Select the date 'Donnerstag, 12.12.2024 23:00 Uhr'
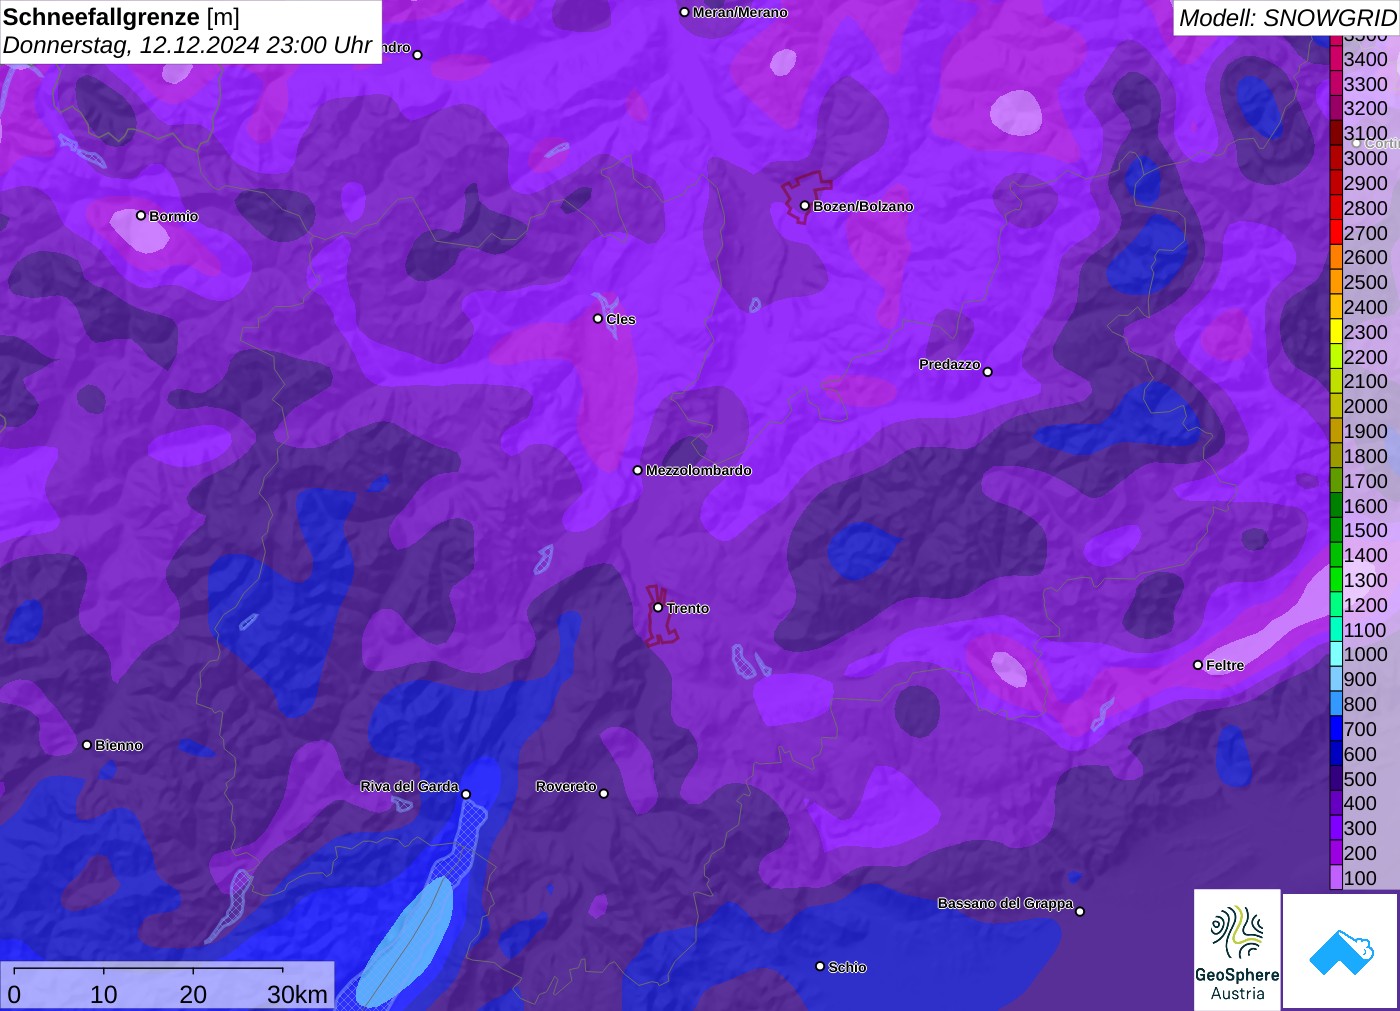The width and height of the screenshot is (1400, 1011). pos(187,45)
